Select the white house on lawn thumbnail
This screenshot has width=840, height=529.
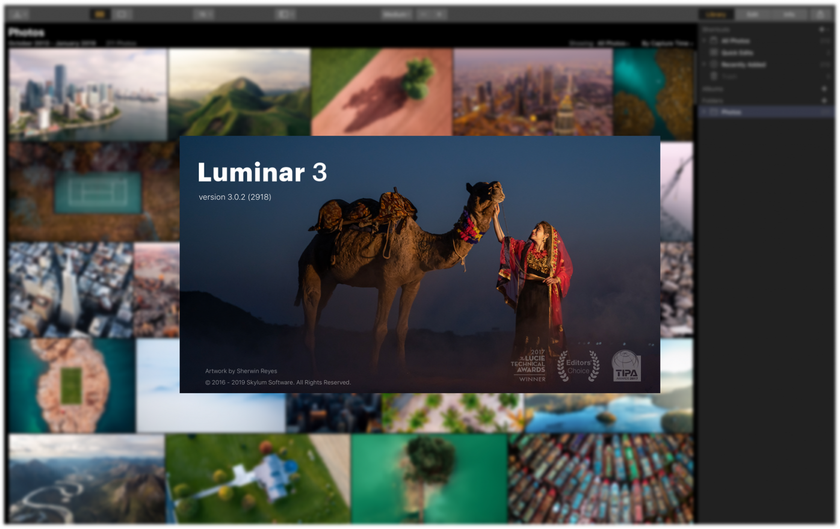tap(258, 479)
